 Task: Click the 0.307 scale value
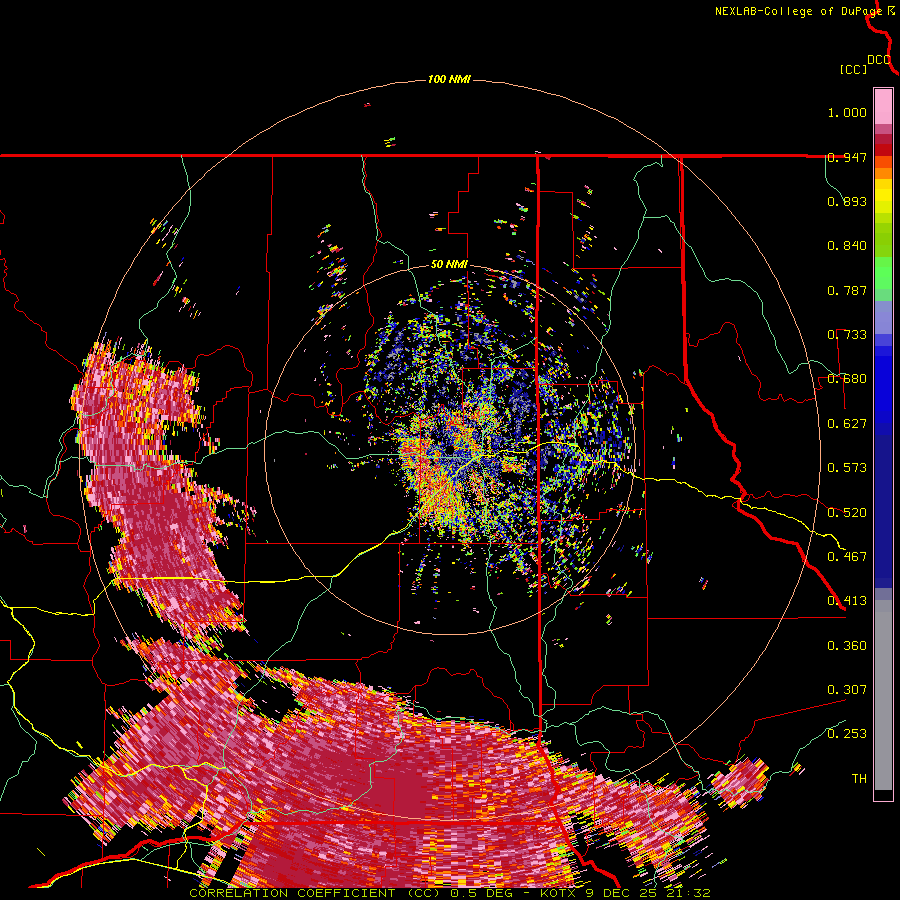(x=847, y=690)
